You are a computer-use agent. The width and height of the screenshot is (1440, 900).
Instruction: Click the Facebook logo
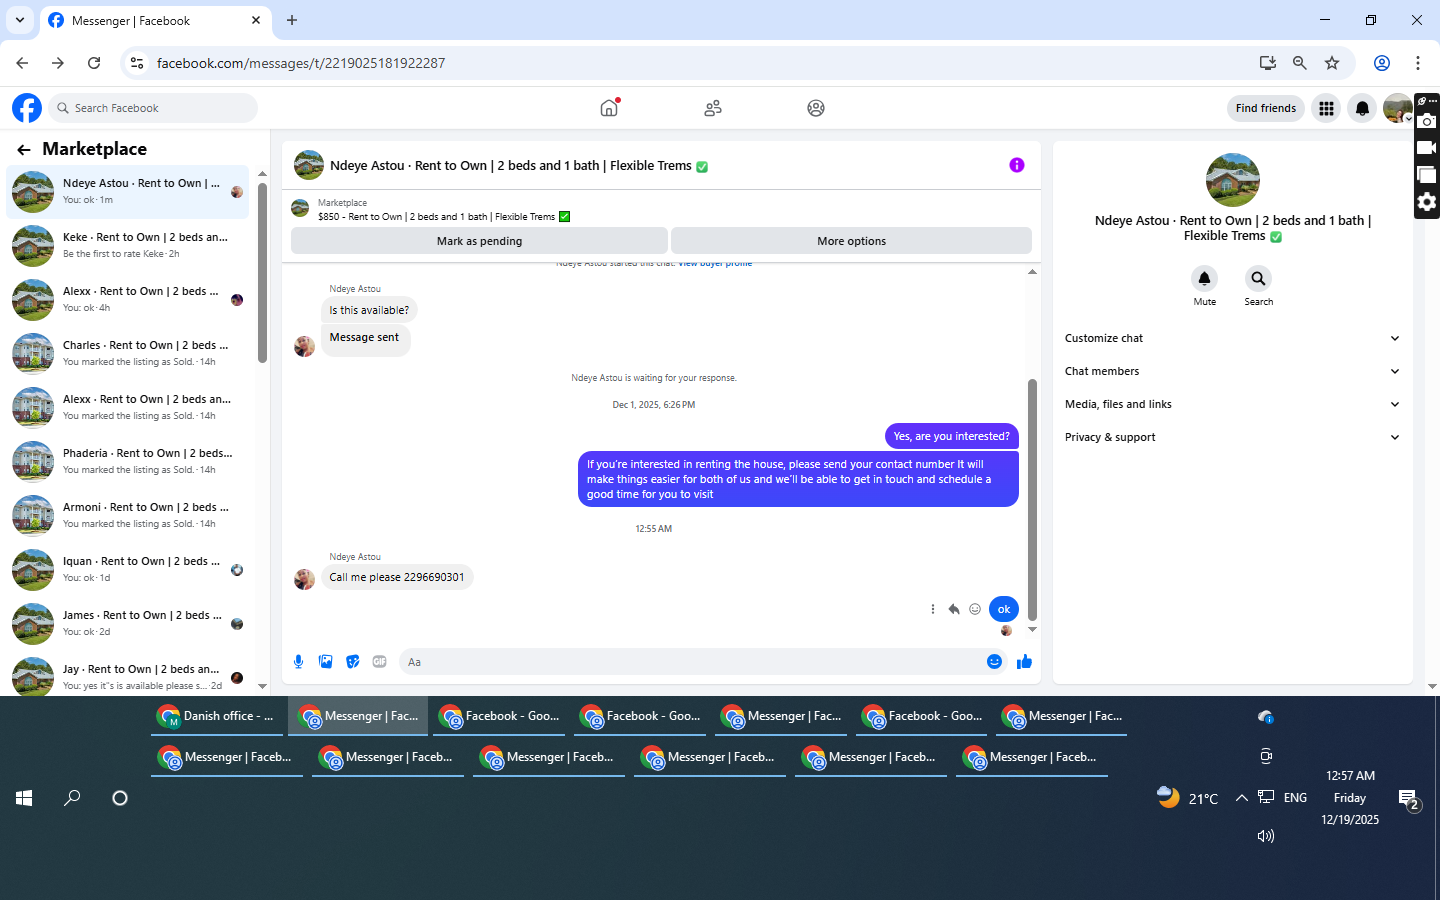click(27, 108)
